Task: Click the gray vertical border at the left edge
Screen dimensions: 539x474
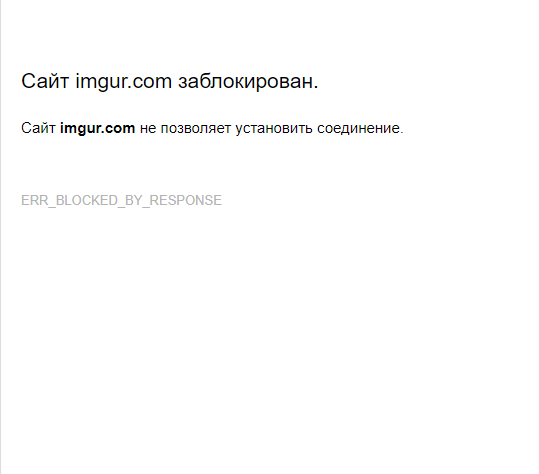Action: (x=0, y=237)
